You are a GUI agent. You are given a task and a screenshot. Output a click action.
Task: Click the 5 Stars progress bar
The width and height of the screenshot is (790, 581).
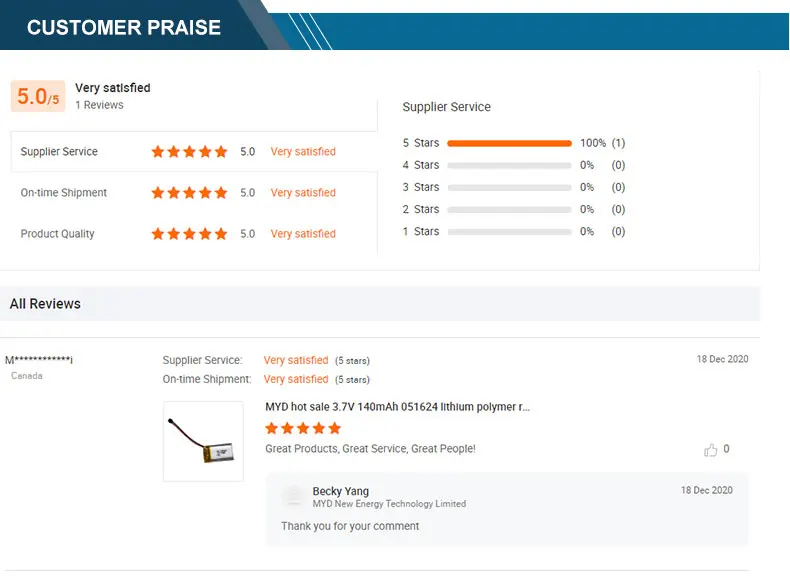tap(509, 143)
